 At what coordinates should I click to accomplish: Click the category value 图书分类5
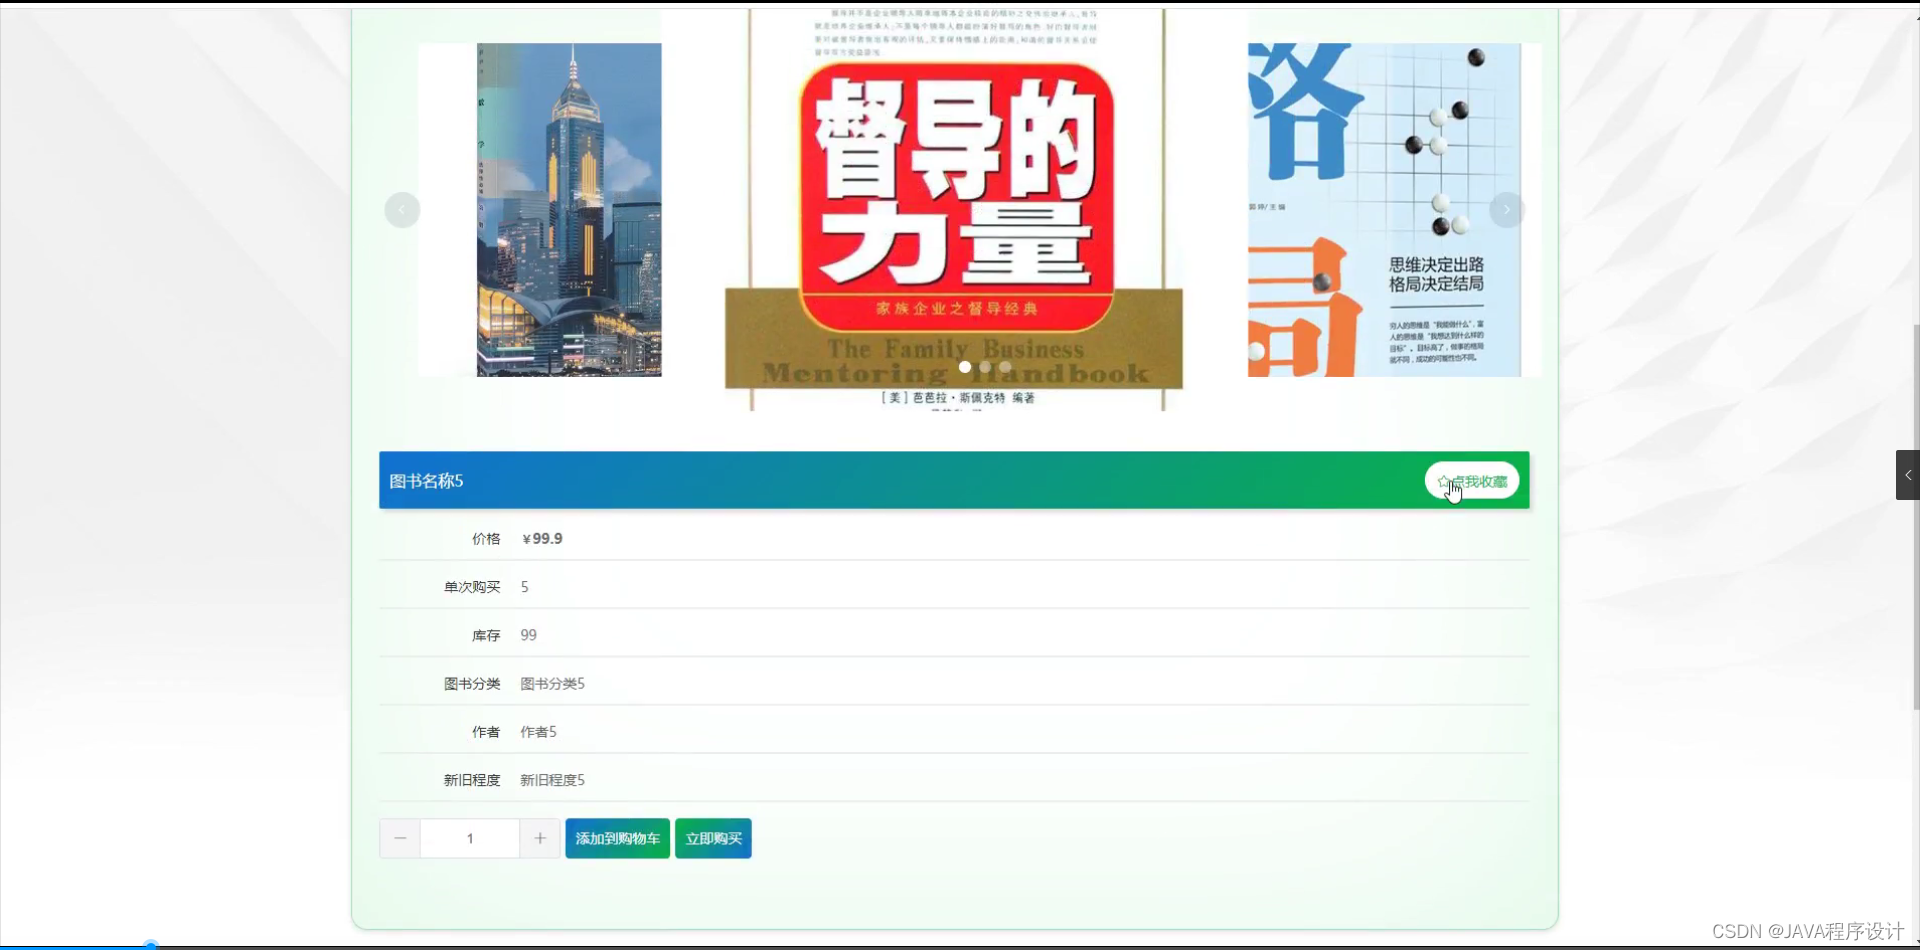tap(552, 683)
